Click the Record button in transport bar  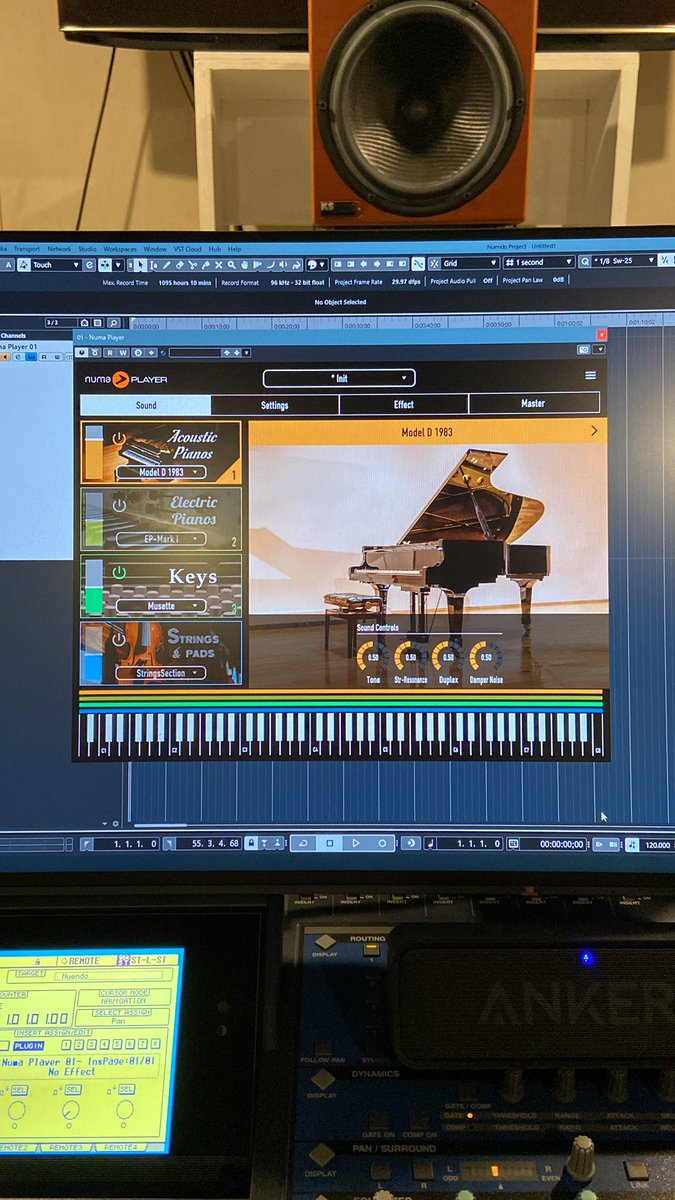(x=381, y=843)
